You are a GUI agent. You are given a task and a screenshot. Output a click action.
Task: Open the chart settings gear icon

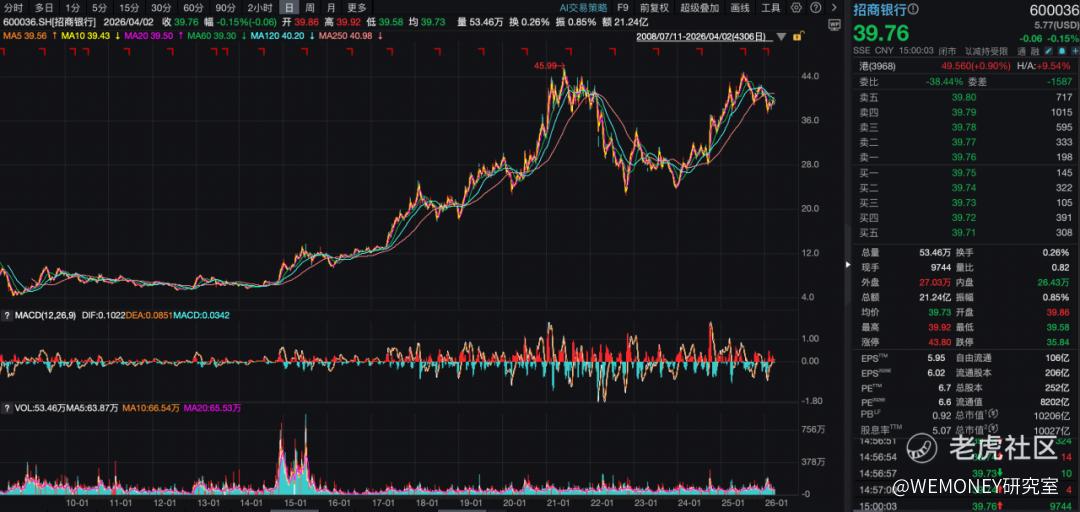coord(797,8)
